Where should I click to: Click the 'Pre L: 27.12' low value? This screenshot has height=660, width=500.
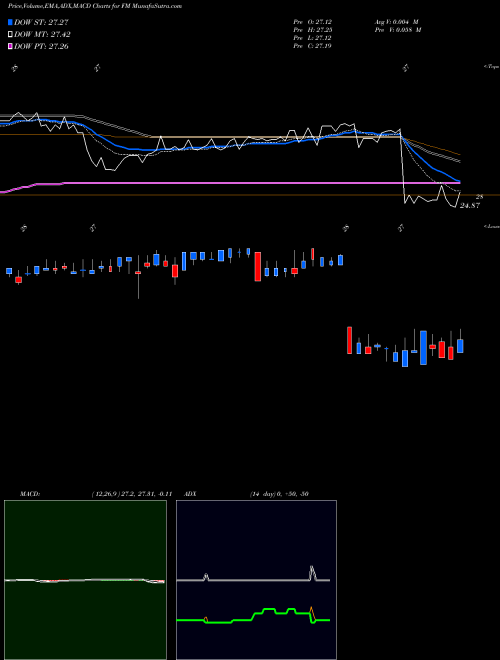[312, 38]
